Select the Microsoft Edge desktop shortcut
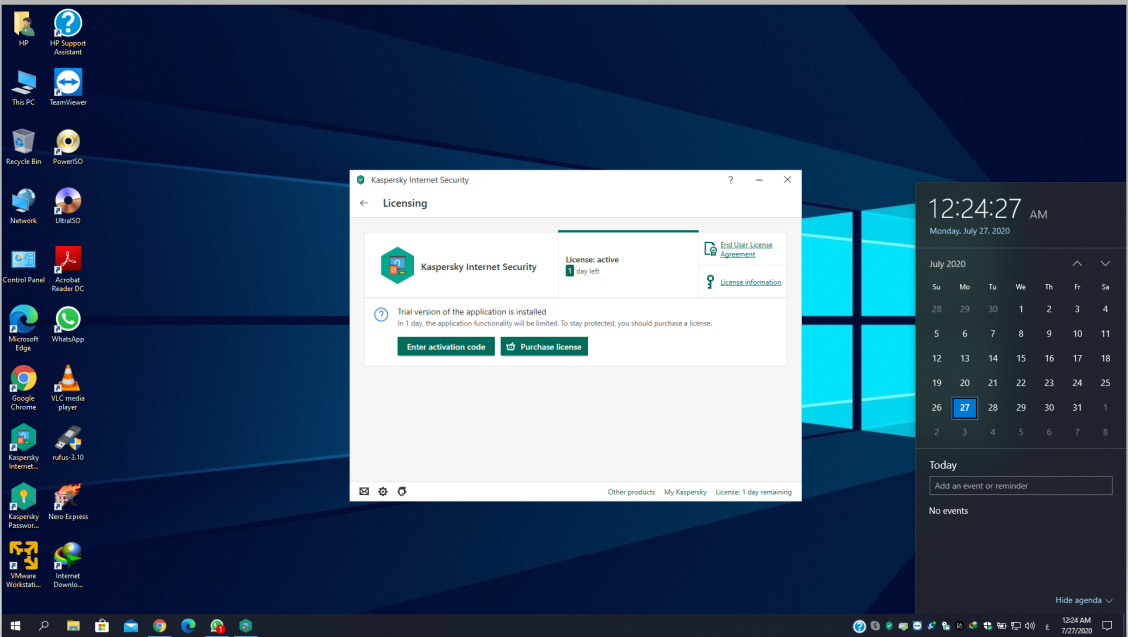The image size is (1128, 637). click(x=24, y=329)
